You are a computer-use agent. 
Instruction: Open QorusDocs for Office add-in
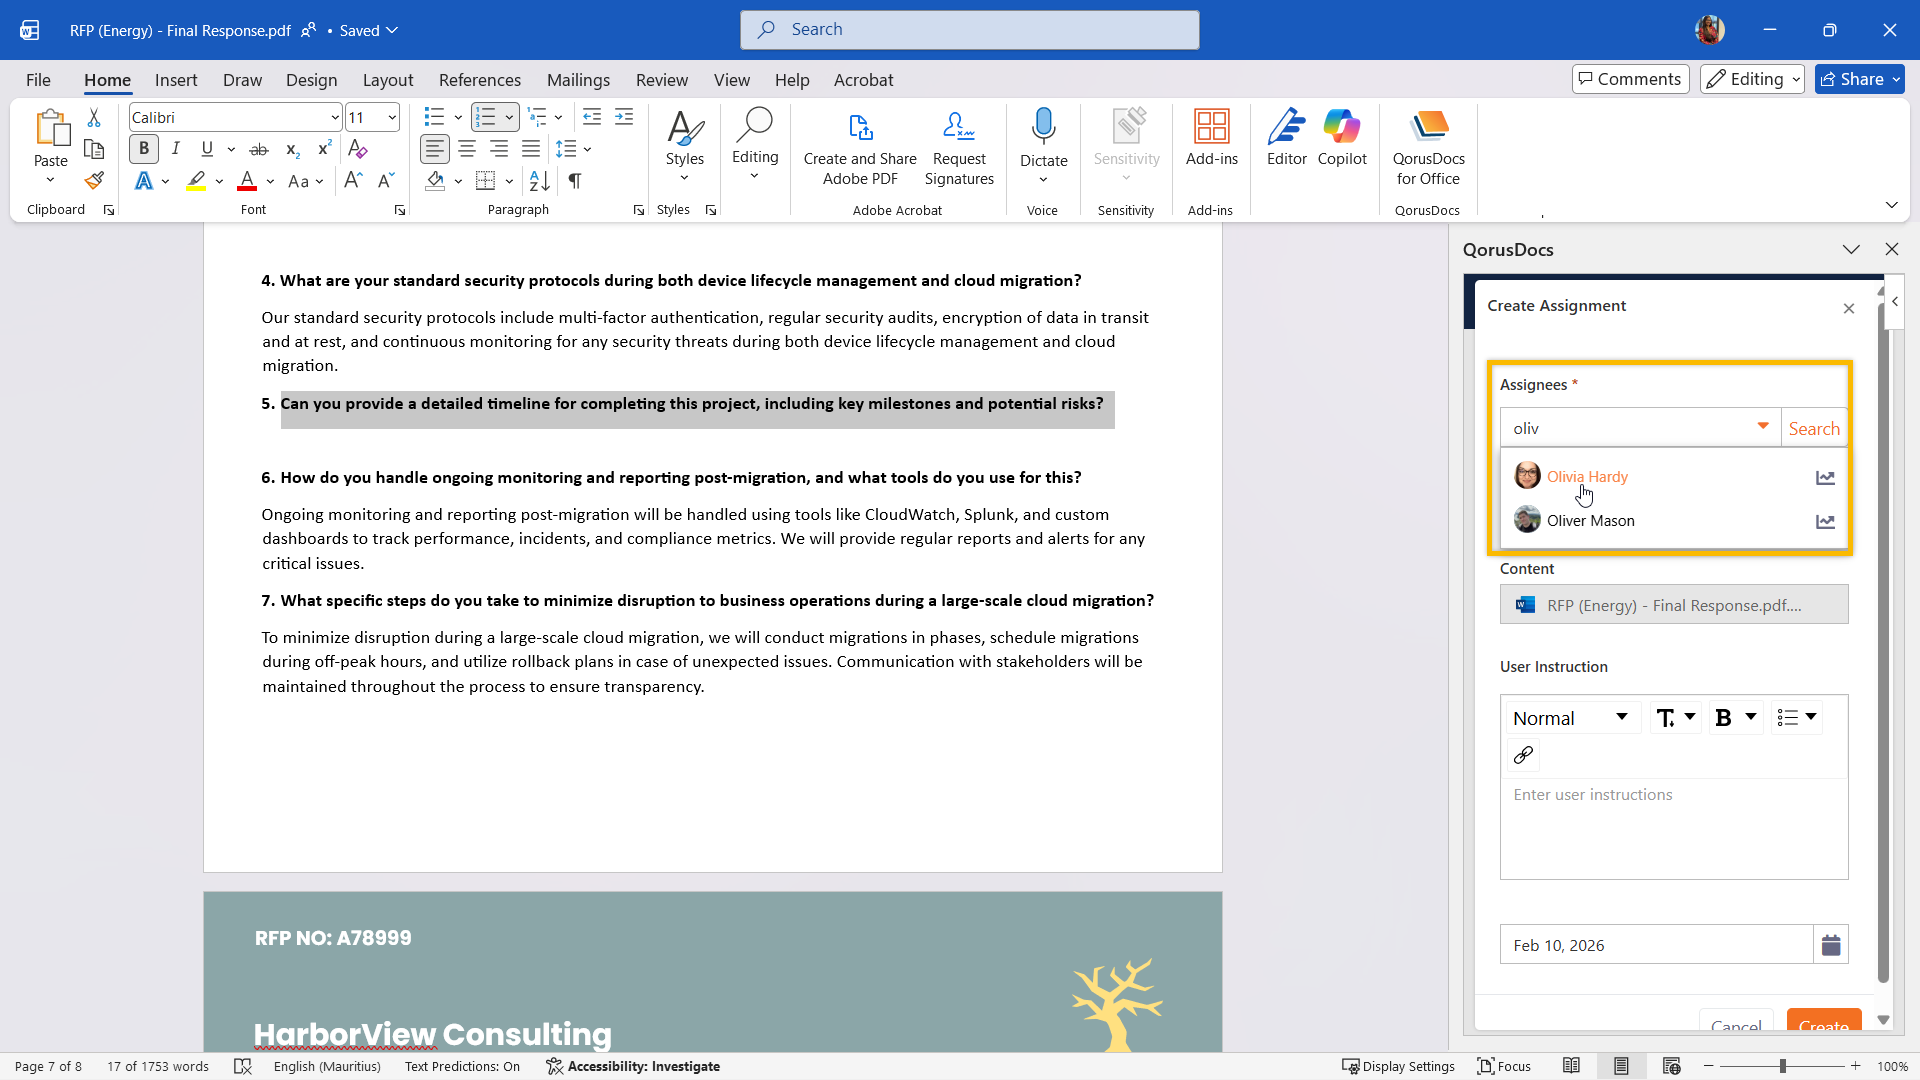(1428, 148)
